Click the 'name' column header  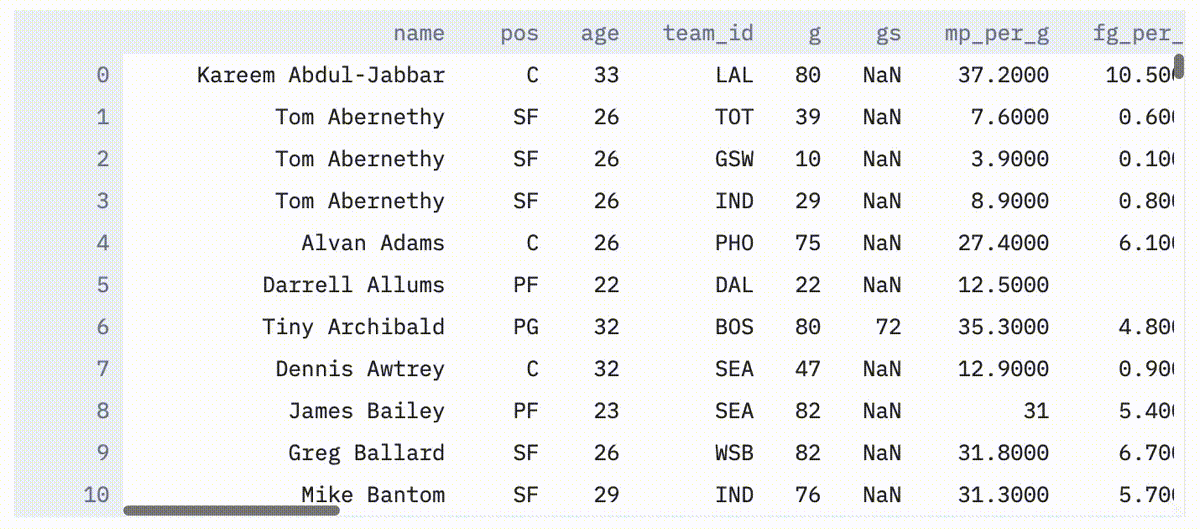(x=418, y=33)
